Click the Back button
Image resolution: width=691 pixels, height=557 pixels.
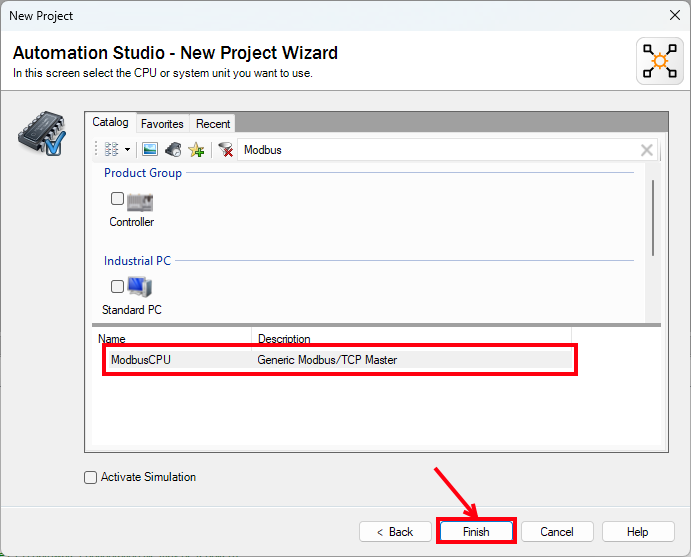[394, 532]
